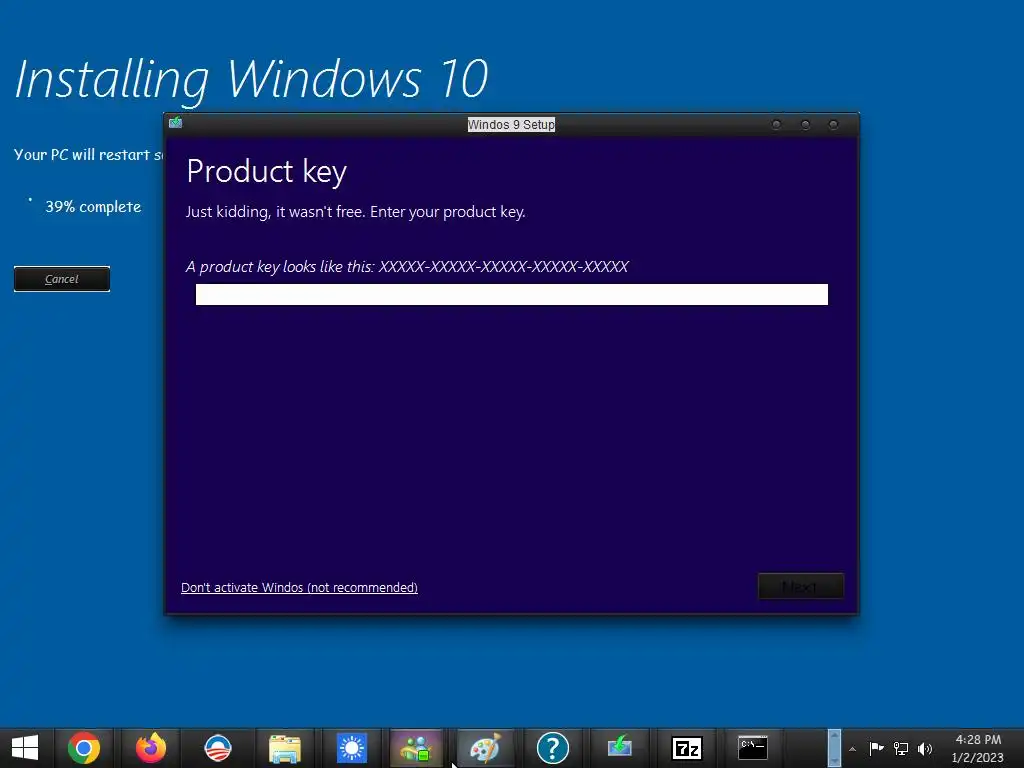Open the network status tray icon
This screenshot has height=768, width=1024.
coord(901,749)
